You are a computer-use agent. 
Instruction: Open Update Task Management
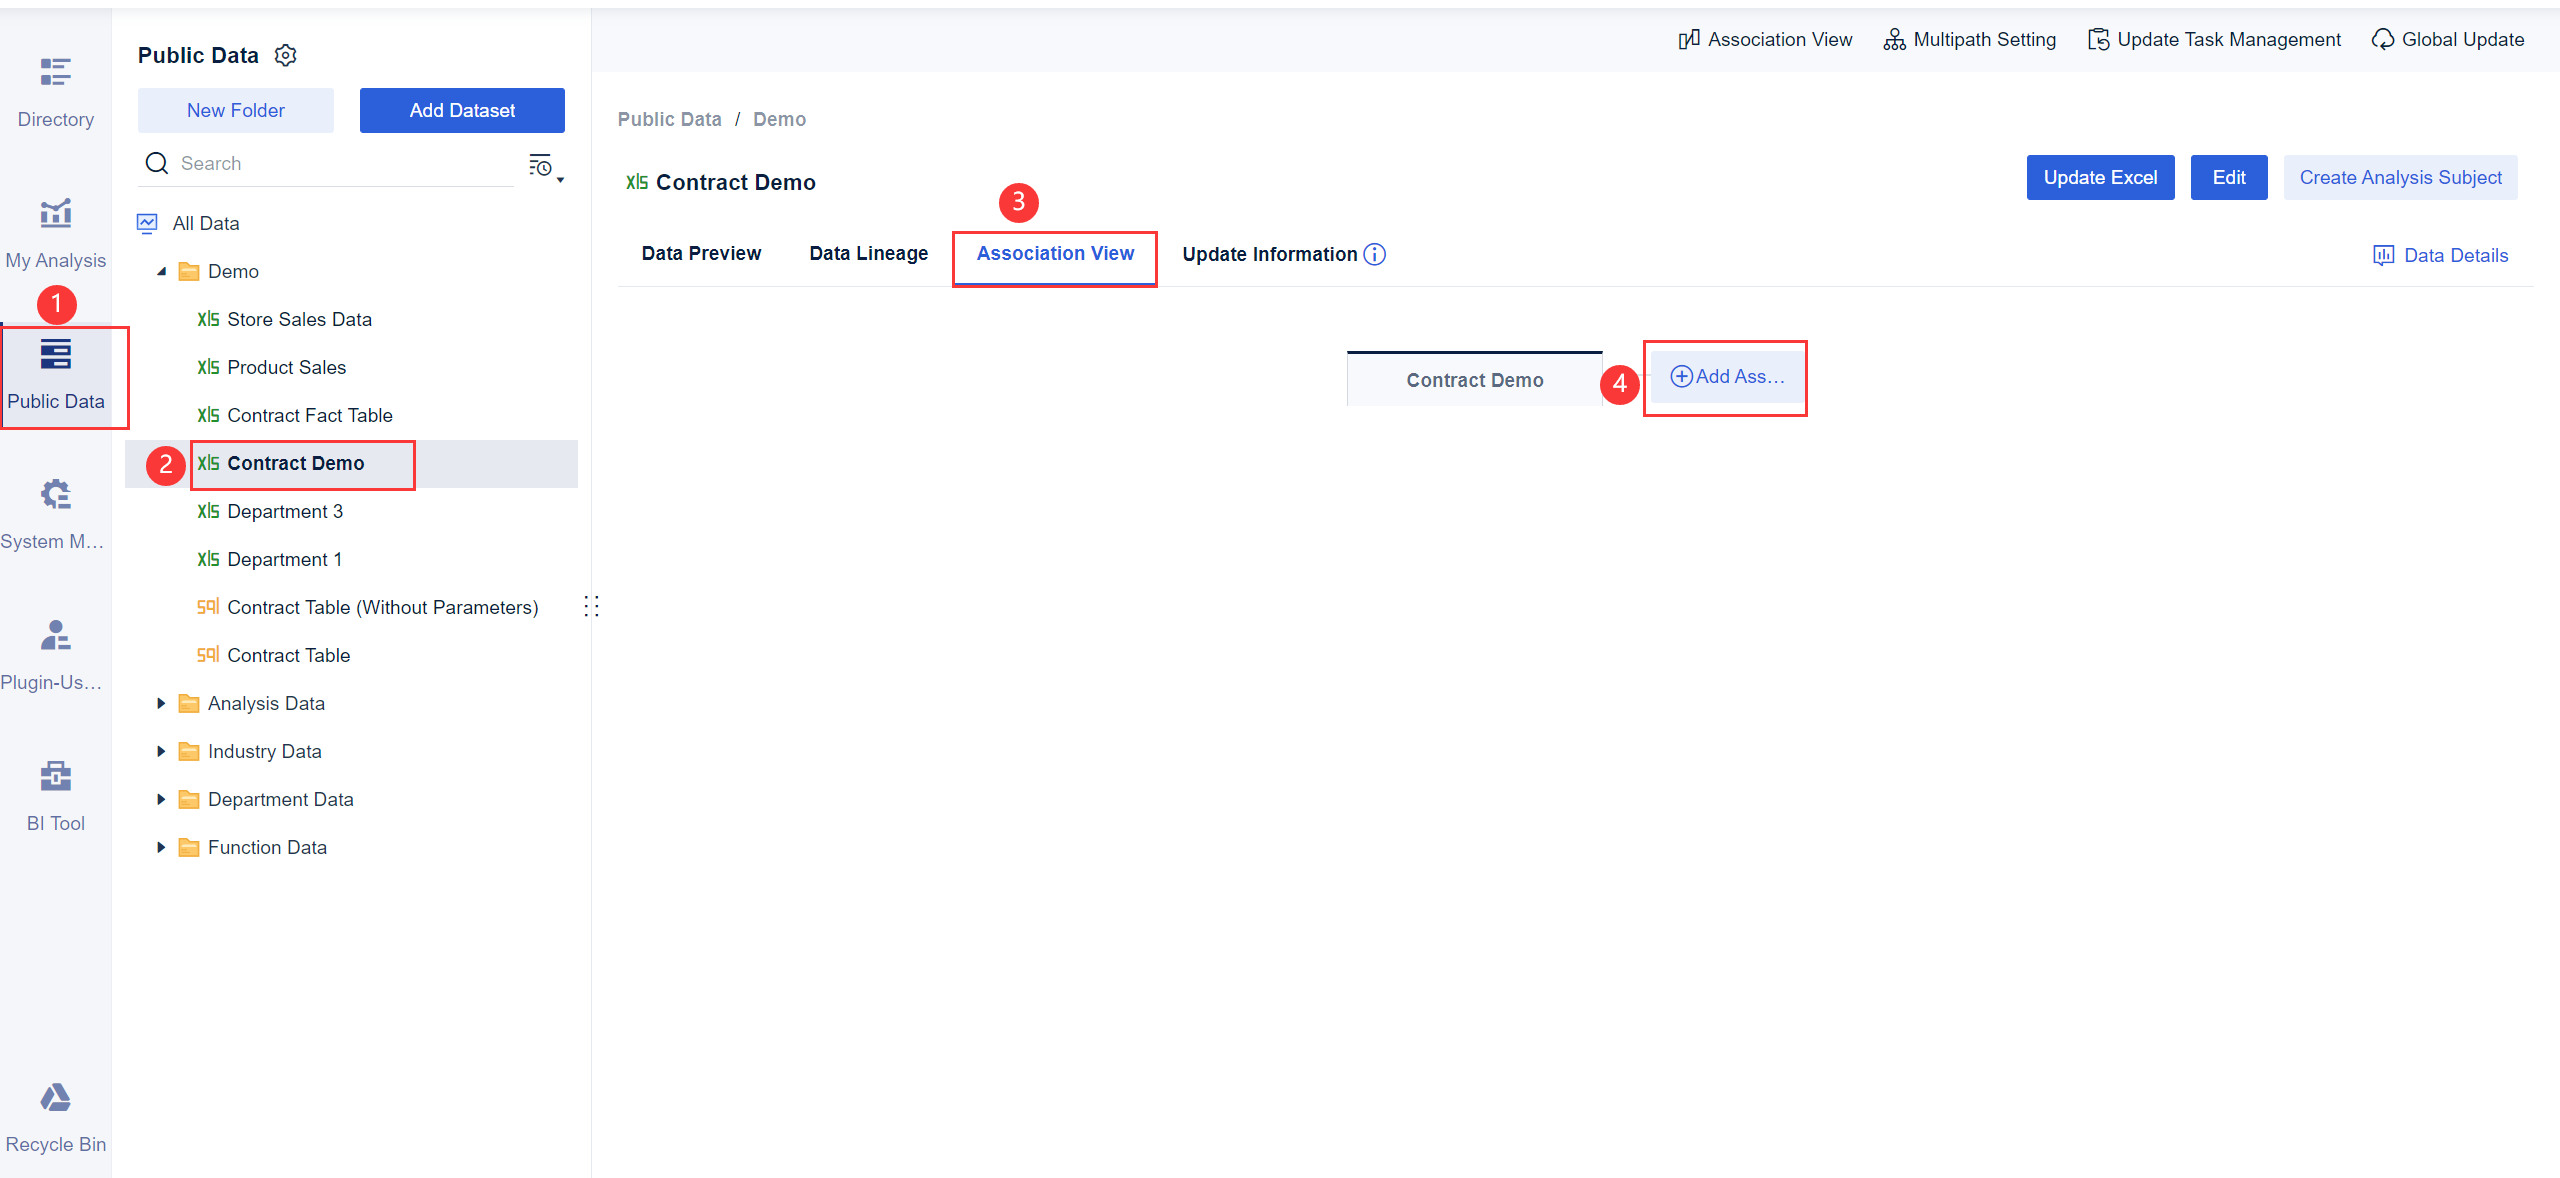(2097, 39)
